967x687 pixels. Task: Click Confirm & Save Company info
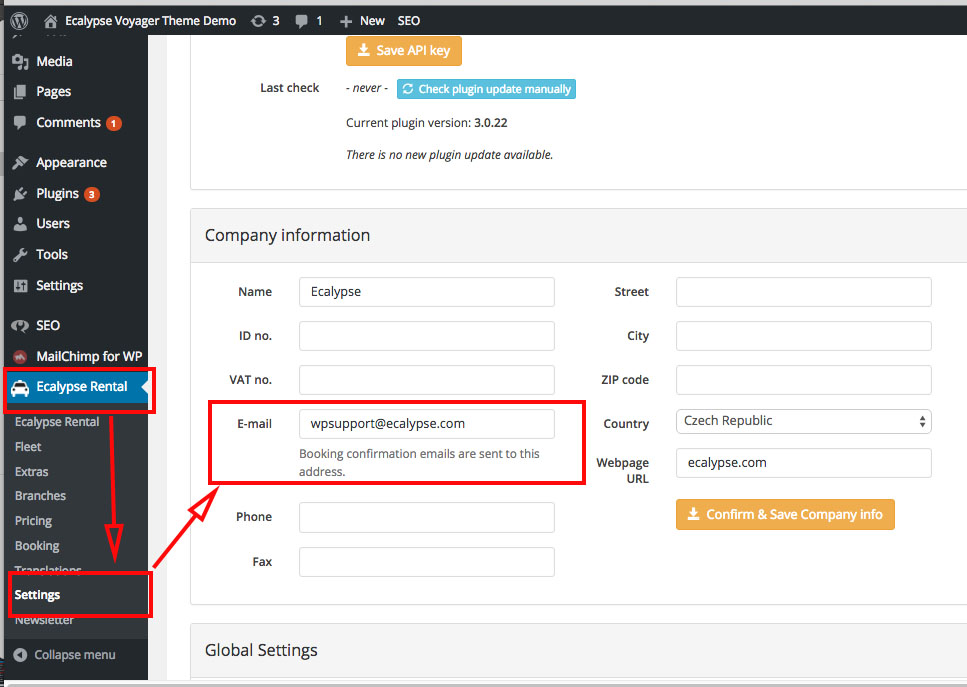(x=785, y=514)
